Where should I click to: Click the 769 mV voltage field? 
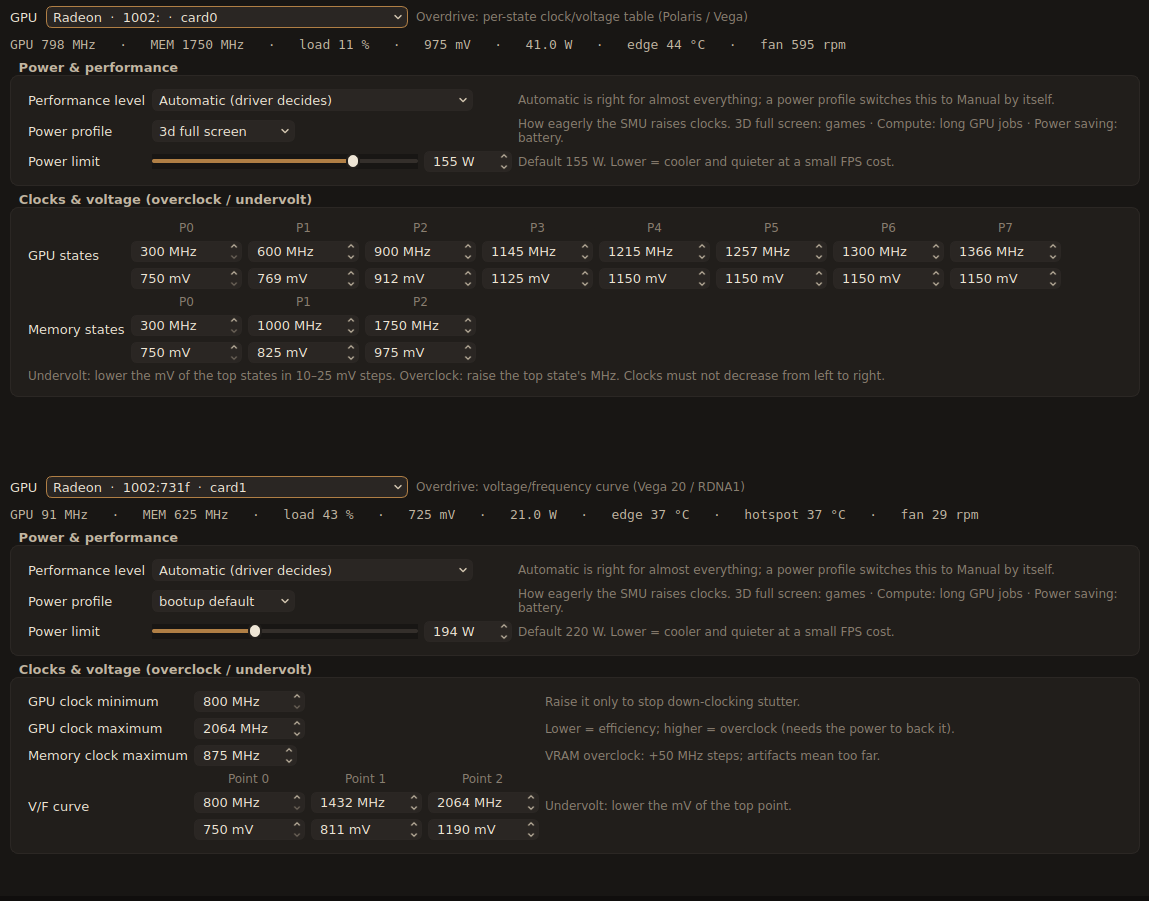[303, 279]
